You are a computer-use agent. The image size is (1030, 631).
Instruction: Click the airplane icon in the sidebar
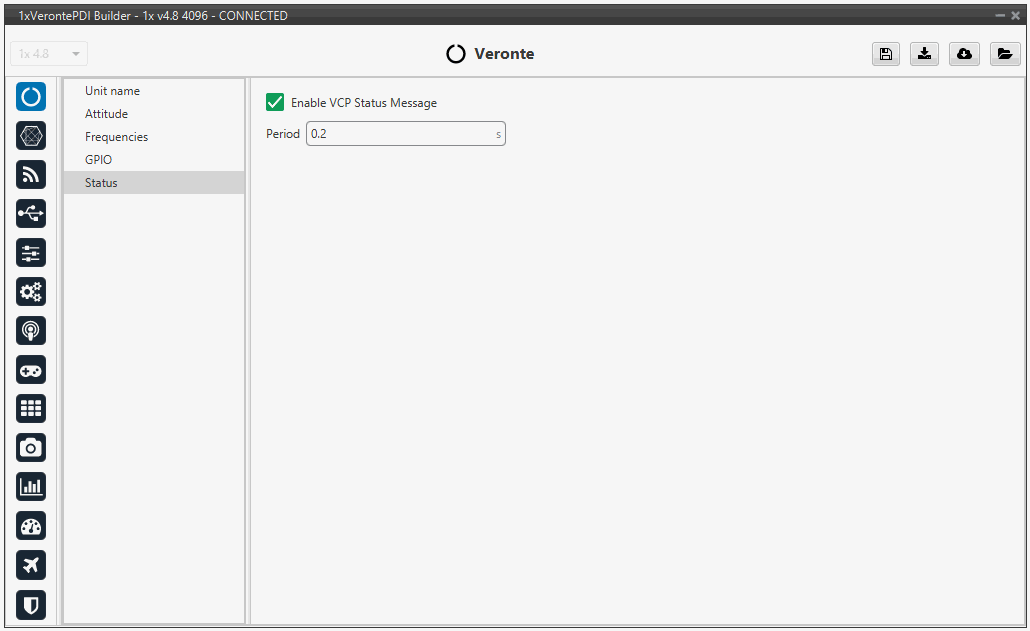tap(31, 565)
